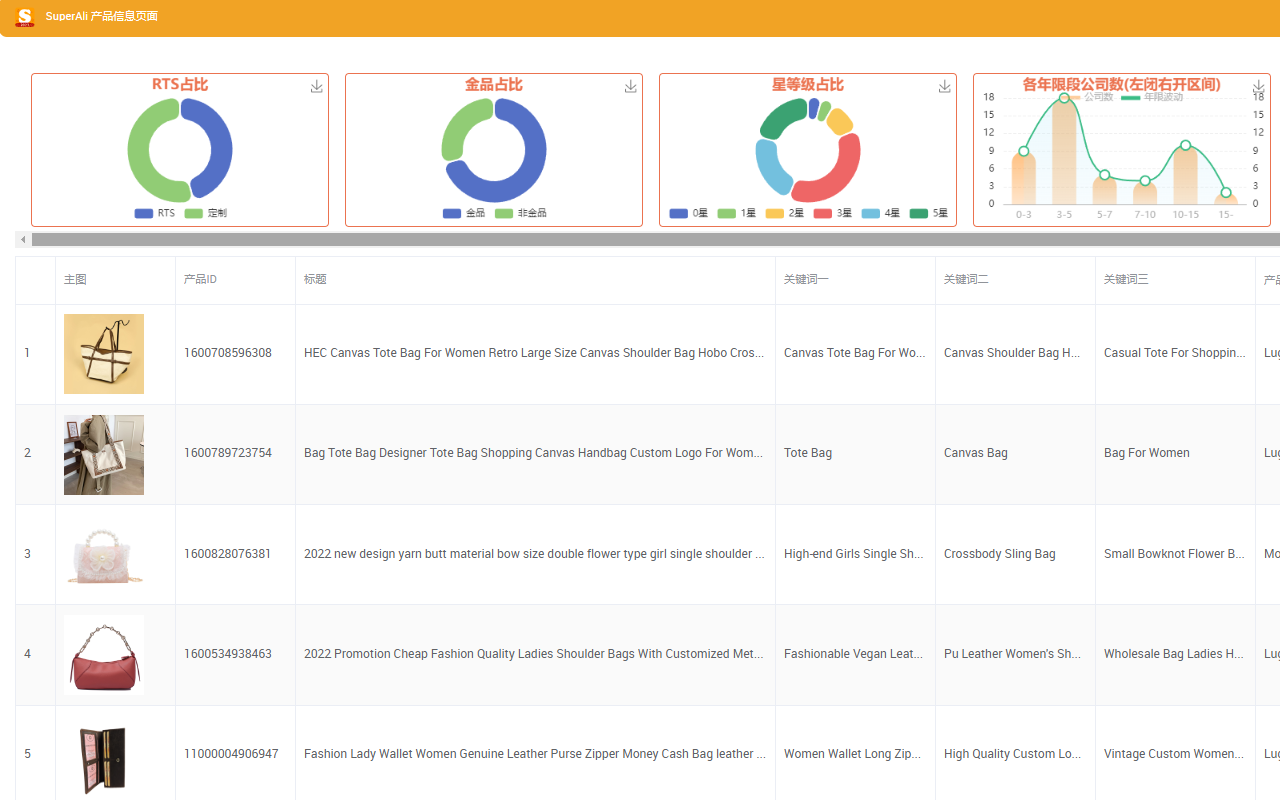This screenshot has height=800, width=1280.
Task: Click the 3-5 peak data point
Action: (x=1064, y=98)
